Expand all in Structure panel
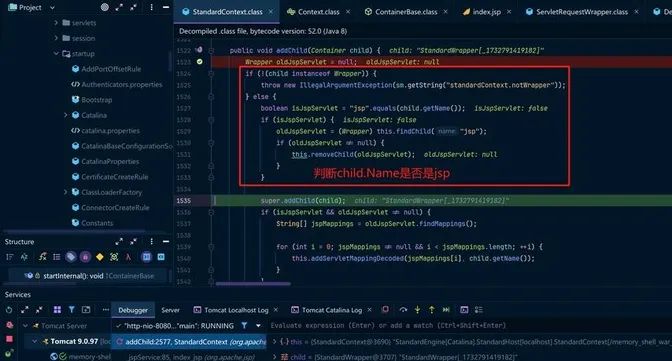Viewport: 672px width, 361px height. 119,241
